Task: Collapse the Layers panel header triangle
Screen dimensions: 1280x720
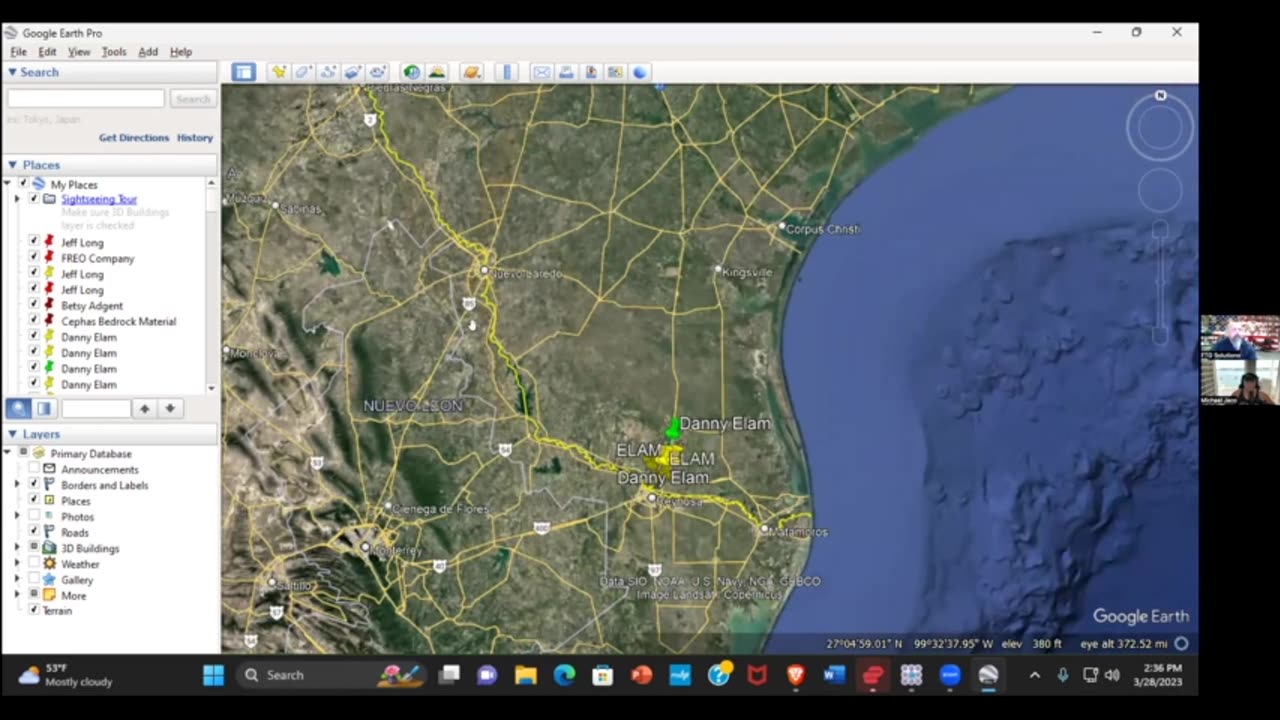Action: pyautogui.click(x=12, y=434)
